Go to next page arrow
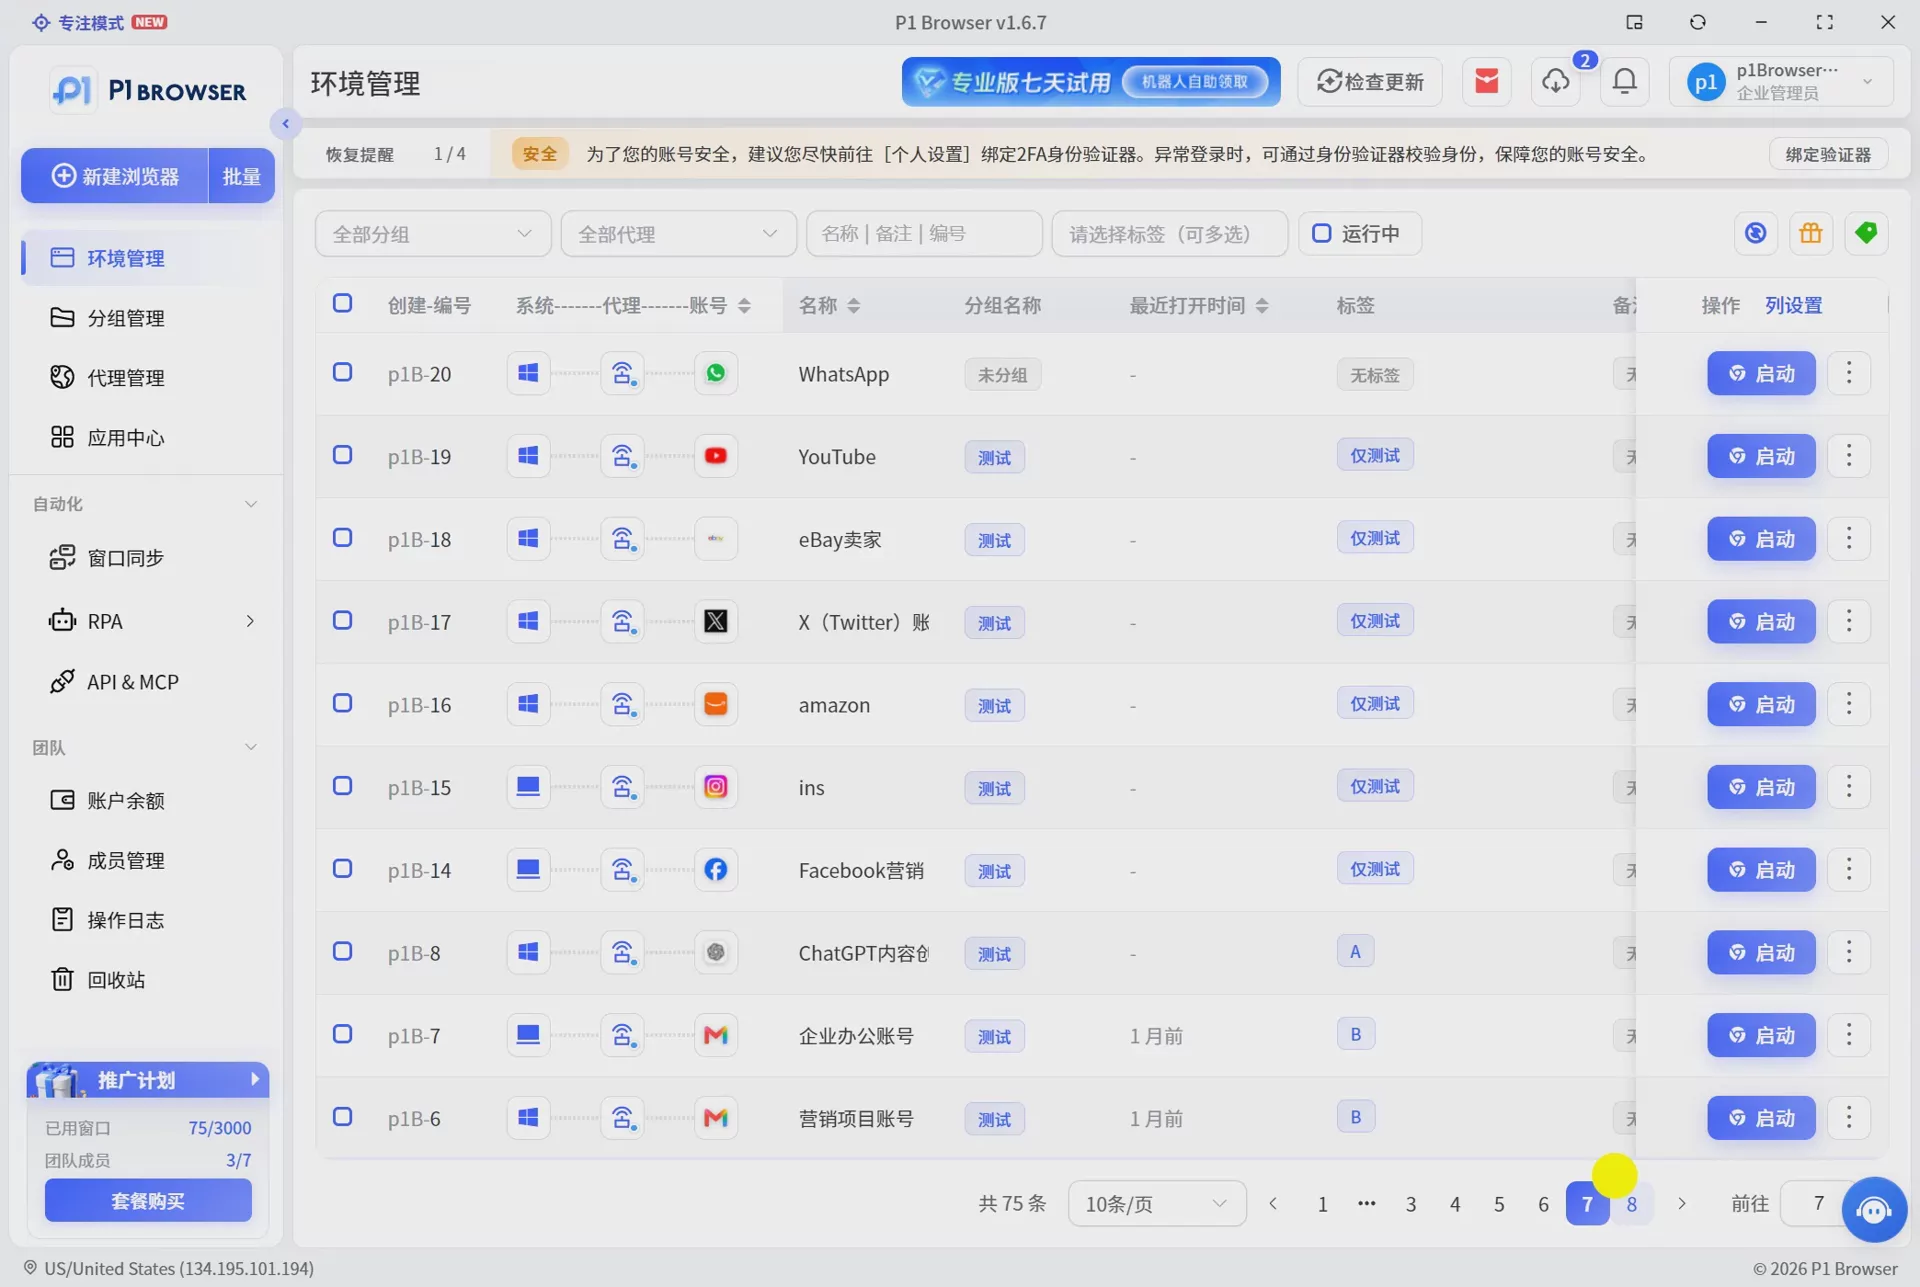This screenshot has width=1920, height=1287. pyautogui.click(x=1682, y=1205)
